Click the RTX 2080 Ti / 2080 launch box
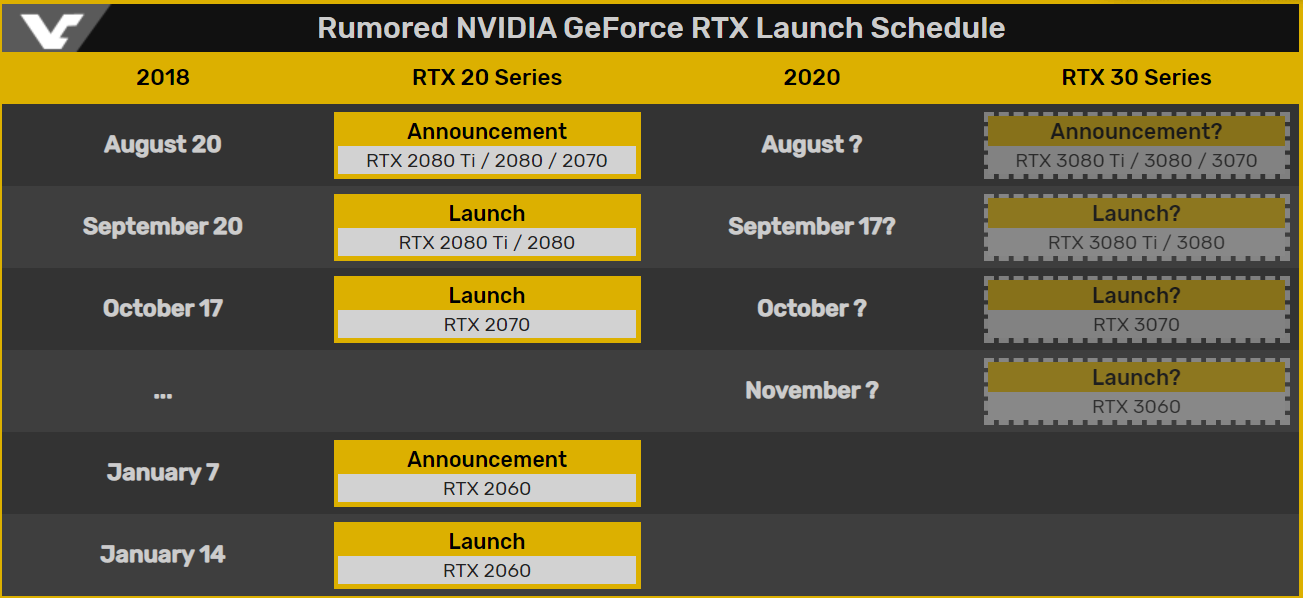The width and height of the screenshot is (1303, 598). pyautogui.click(x=487, y=227)
